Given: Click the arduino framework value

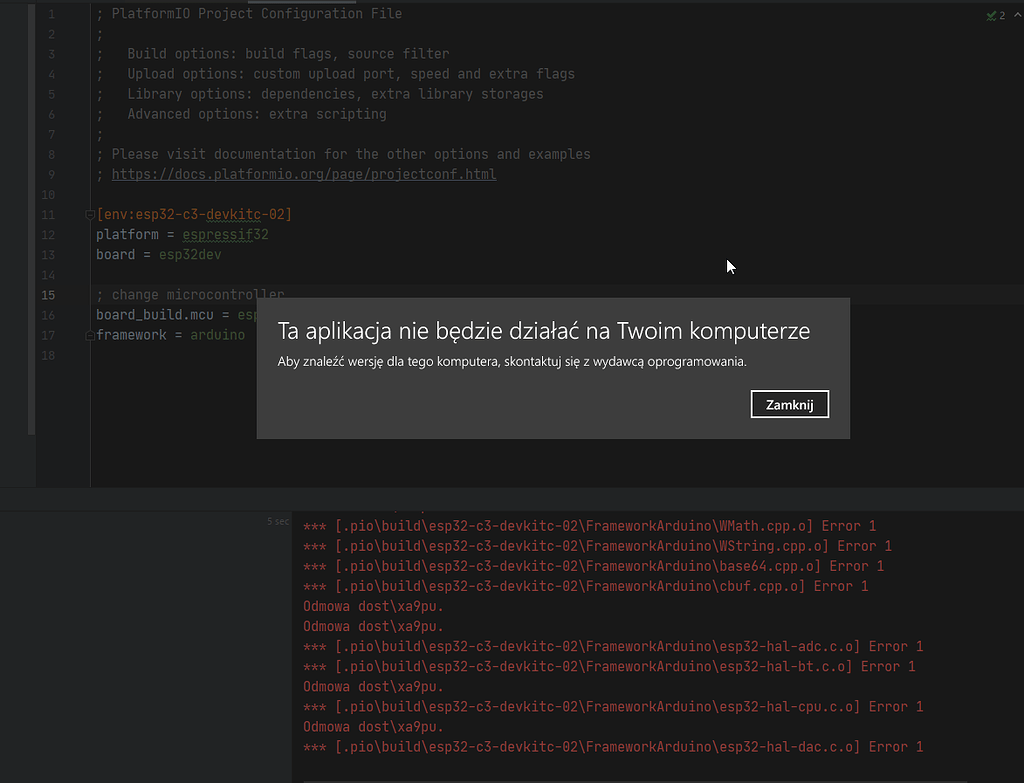Looking at the screenshot, I should (x=217, y=335).
